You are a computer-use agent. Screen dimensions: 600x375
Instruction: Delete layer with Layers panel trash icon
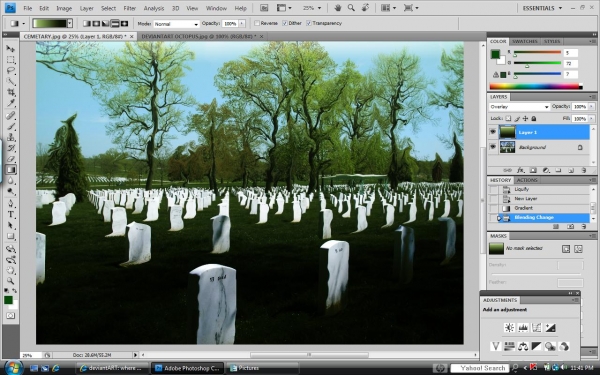tap(584, 170)
